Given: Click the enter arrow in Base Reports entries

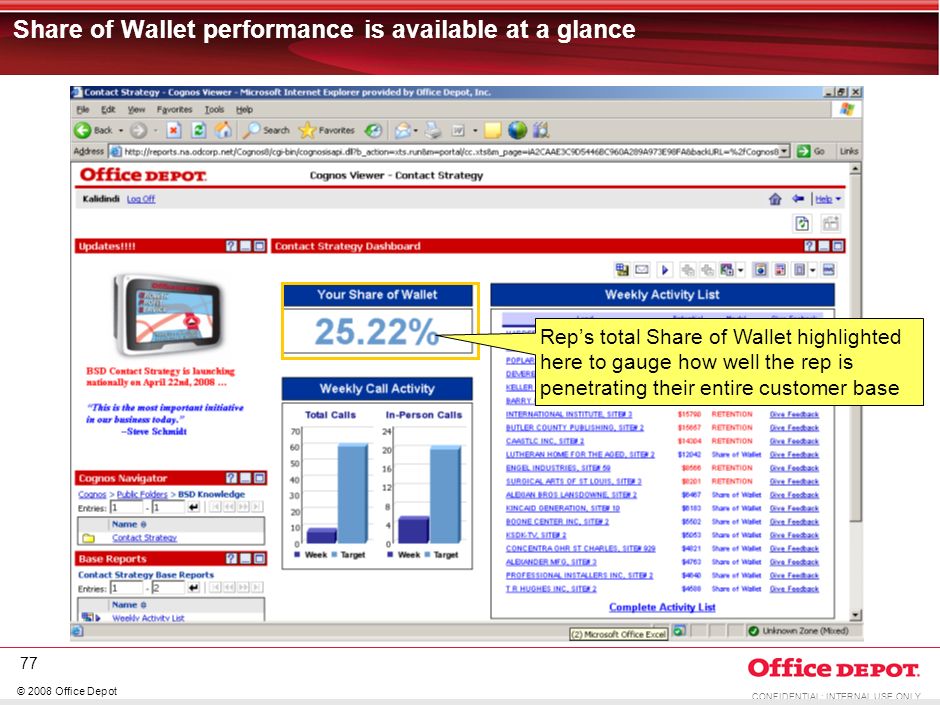Looking at the screenshot, I should (194, 588).
